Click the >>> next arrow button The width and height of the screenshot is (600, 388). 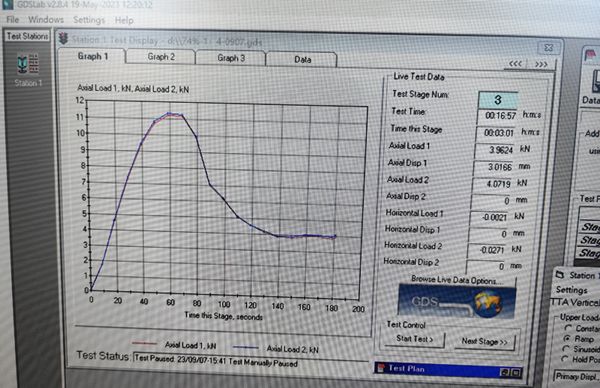click(x=541, y=64)
